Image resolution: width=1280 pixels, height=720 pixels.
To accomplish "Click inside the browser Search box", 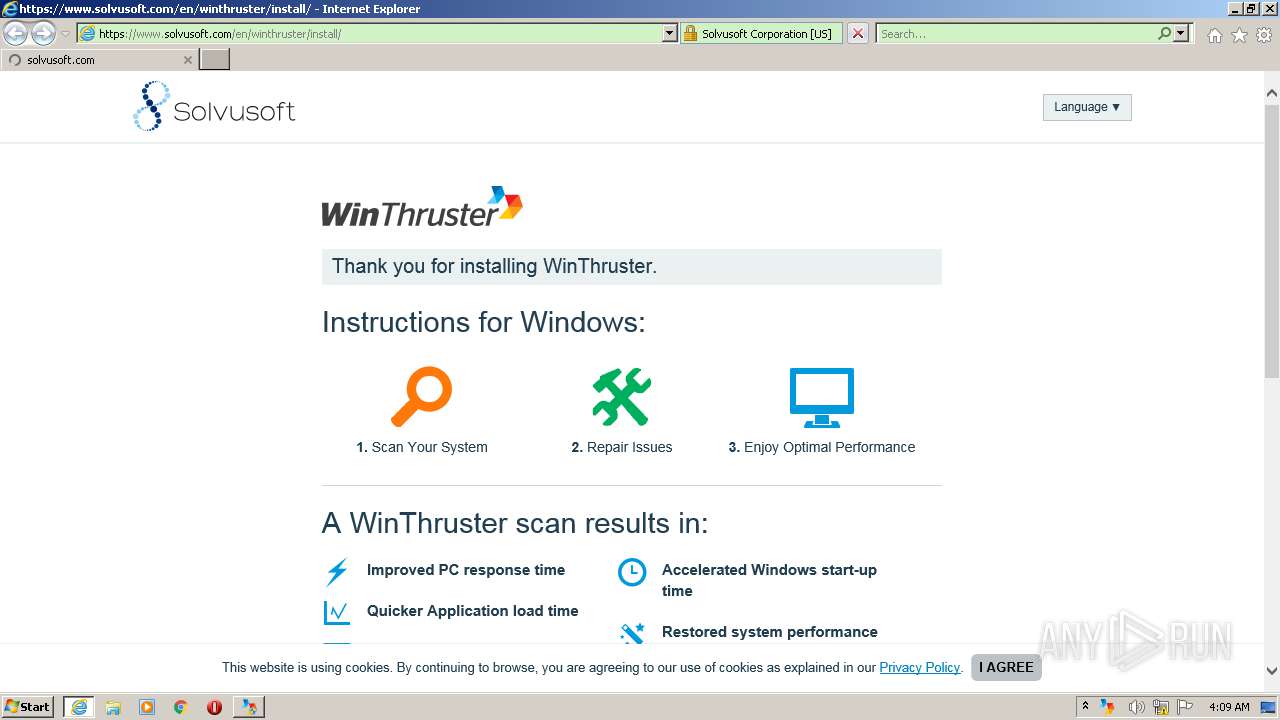I will tap(1015, 33).
